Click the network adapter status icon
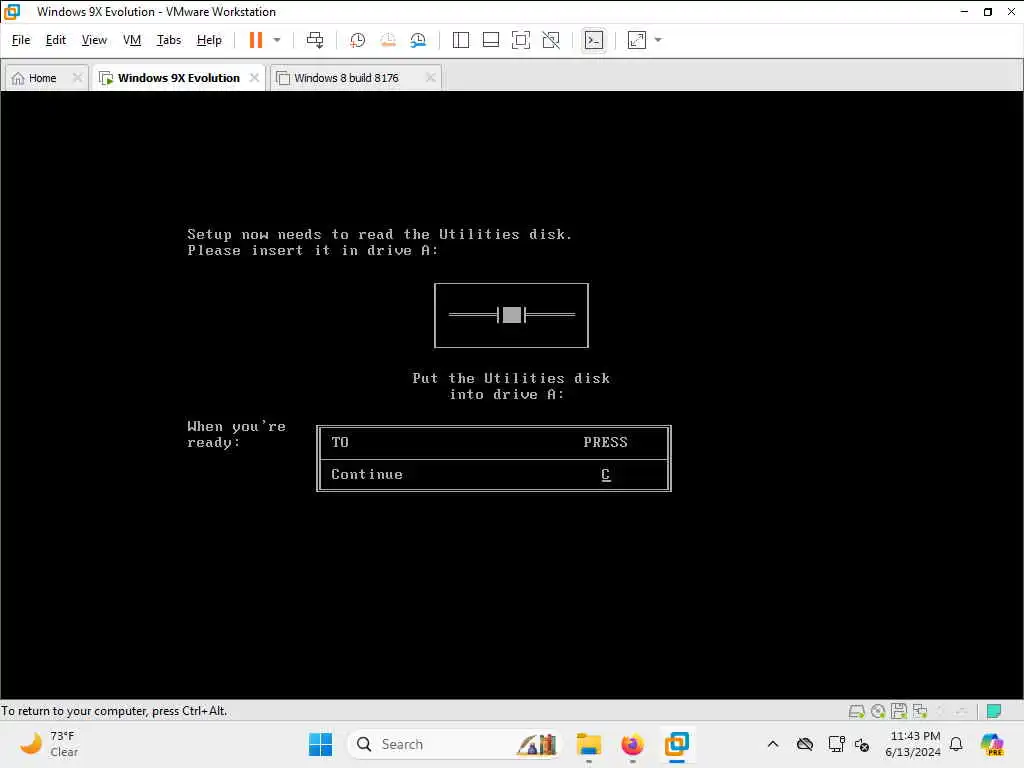Image resolution: width=1024 pixels, height=768 pixels. (x=920, y=711)
